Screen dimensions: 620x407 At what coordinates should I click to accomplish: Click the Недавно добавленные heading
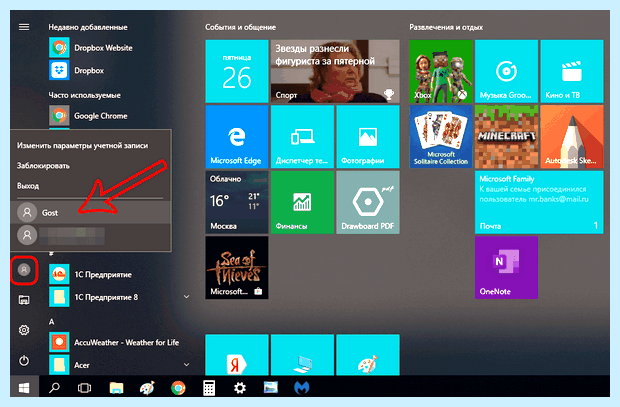[x=88, y=27]
